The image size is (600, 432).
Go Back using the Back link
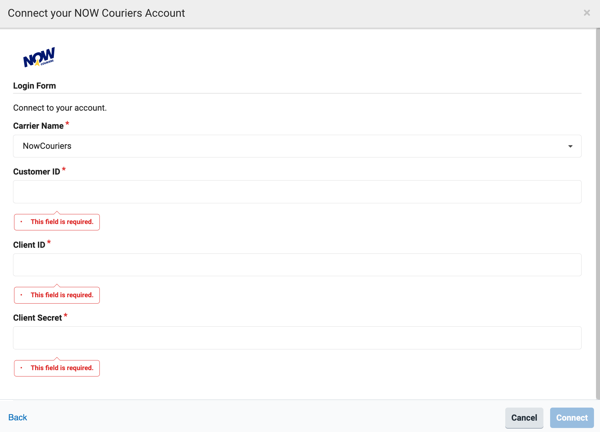pos(18,417)
